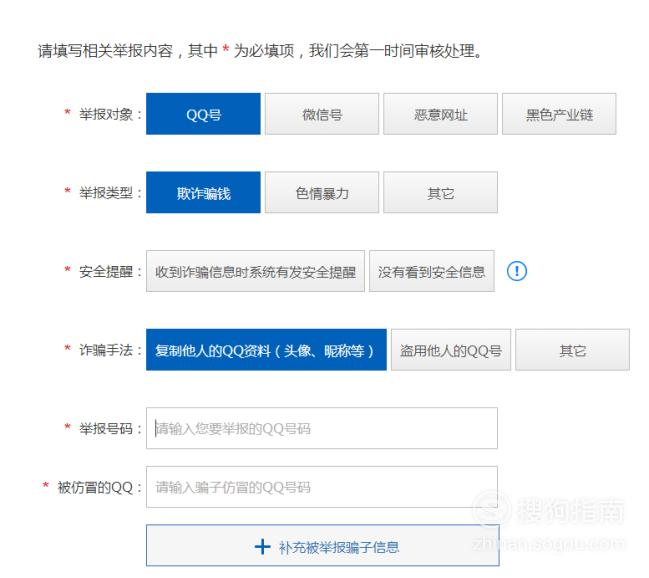The height and width of the screenshot is (578, 649).
Task: Select 没有看到安全信息 option
Action: [432, 271]
